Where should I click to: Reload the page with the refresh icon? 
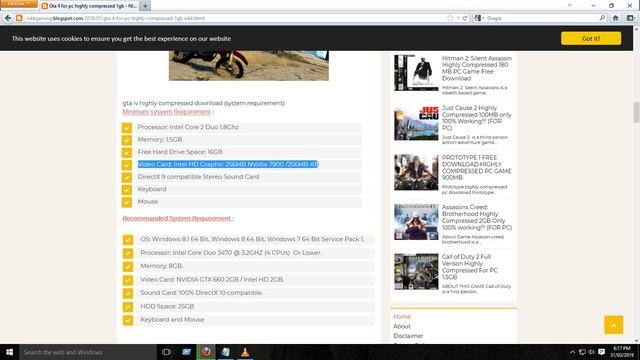click(465, 18)
